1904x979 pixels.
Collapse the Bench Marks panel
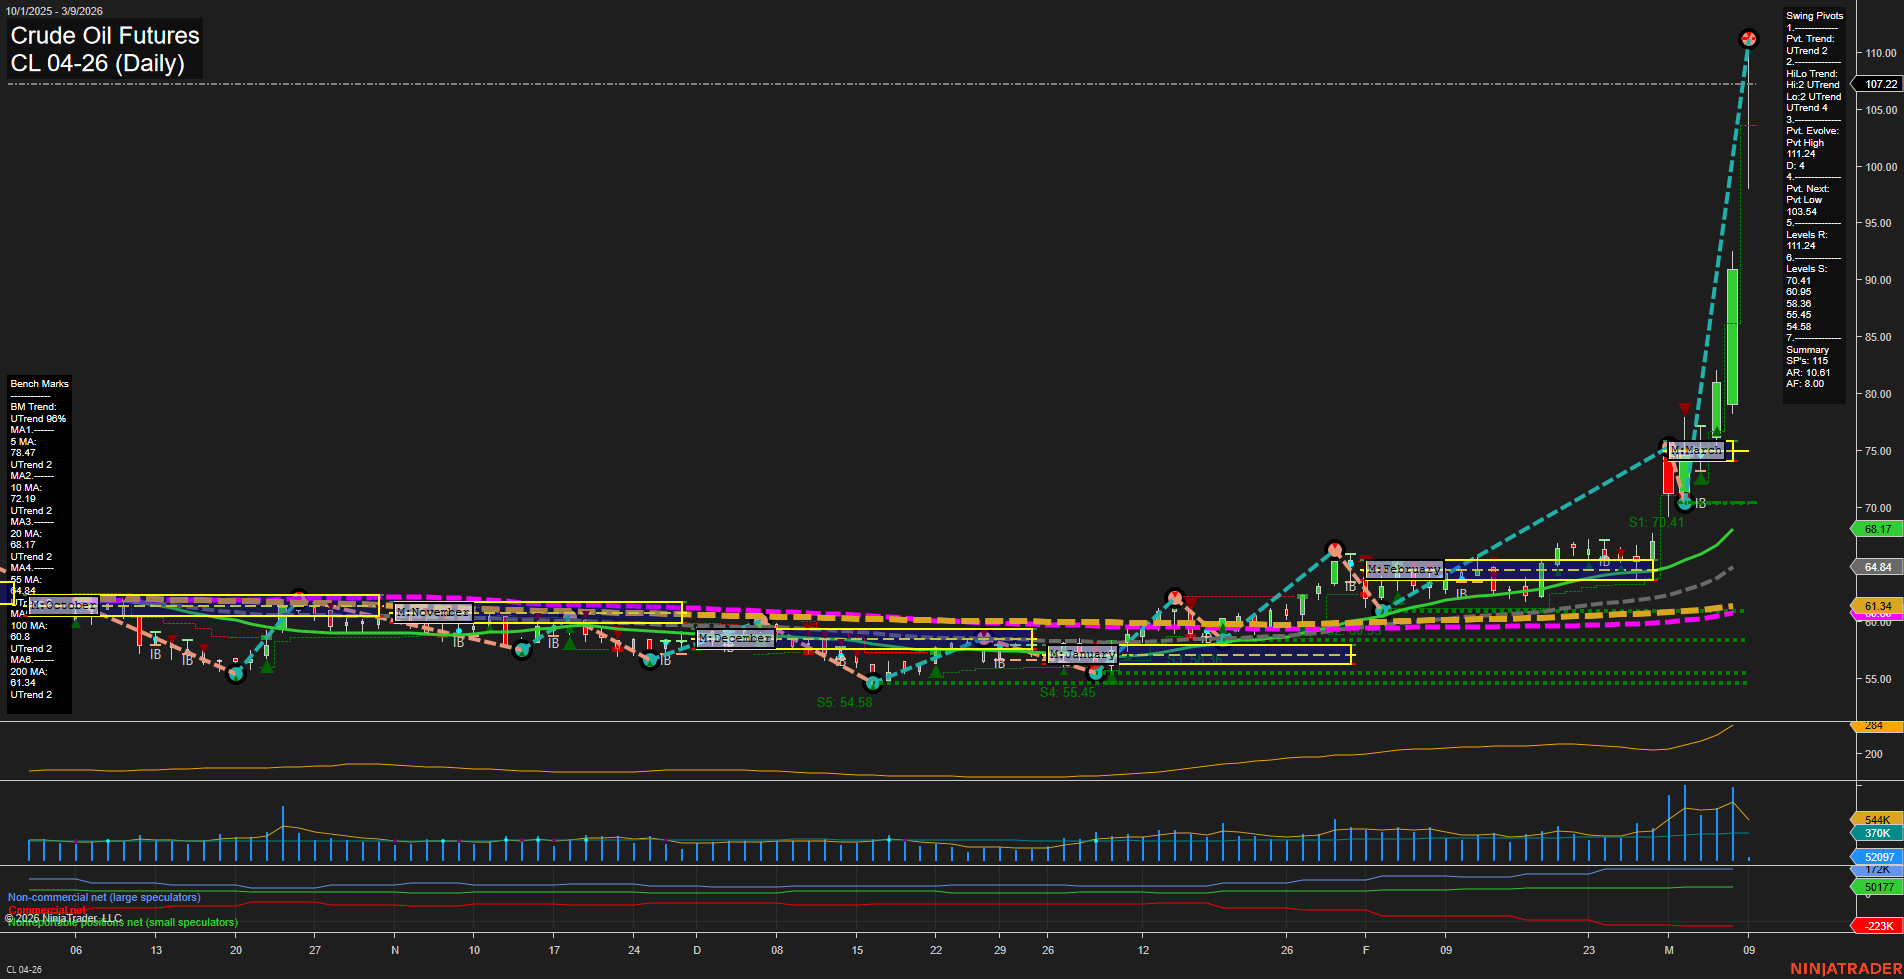[39, 383]
